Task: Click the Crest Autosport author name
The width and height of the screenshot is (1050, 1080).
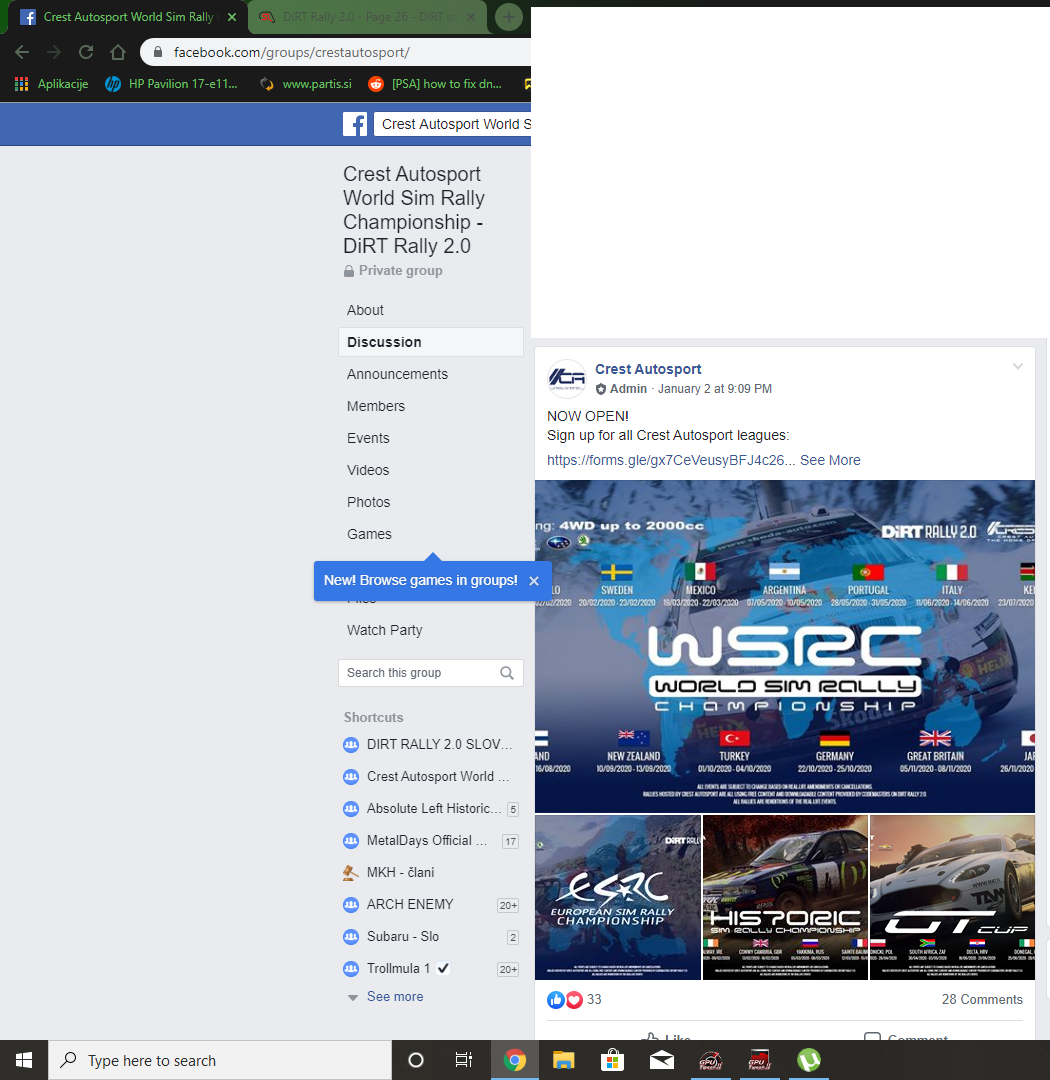Action: 648,369
